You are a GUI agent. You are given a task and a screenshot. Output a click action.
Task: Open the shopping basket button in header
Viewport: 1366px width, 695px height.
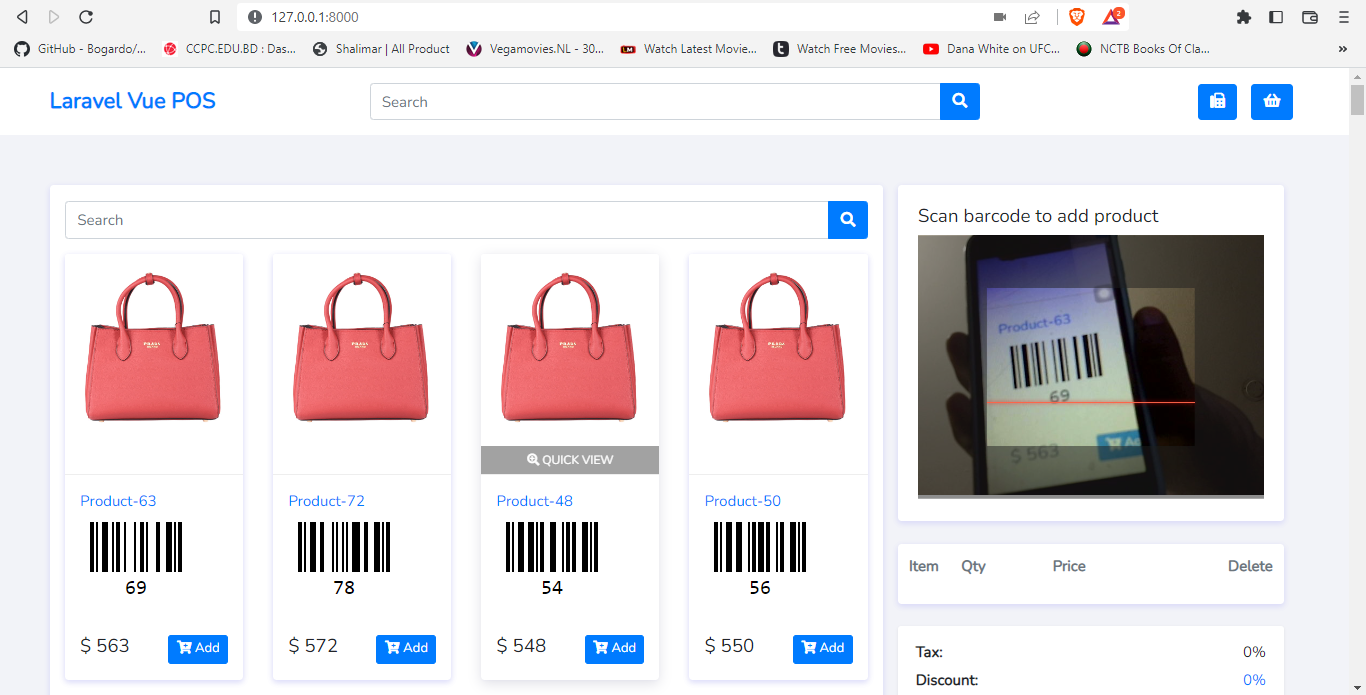pyautogui.click(x=1272, y=101)
